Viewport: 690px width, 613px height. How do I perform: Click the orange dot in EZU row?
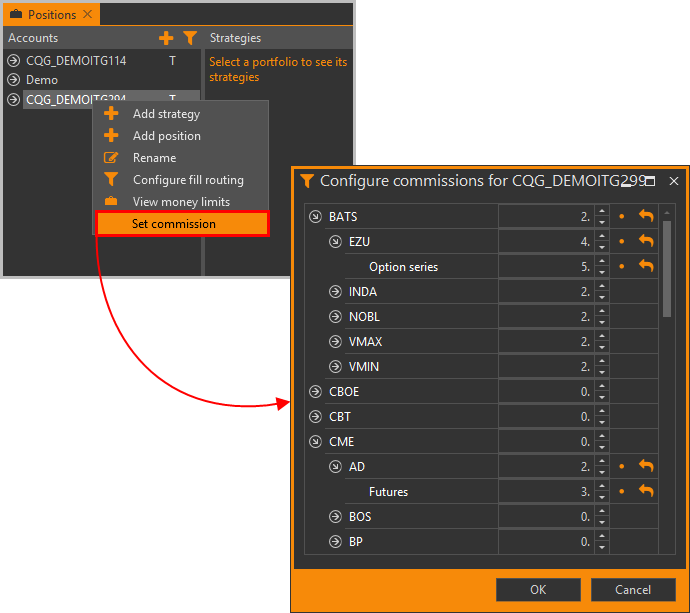point(621,242)
